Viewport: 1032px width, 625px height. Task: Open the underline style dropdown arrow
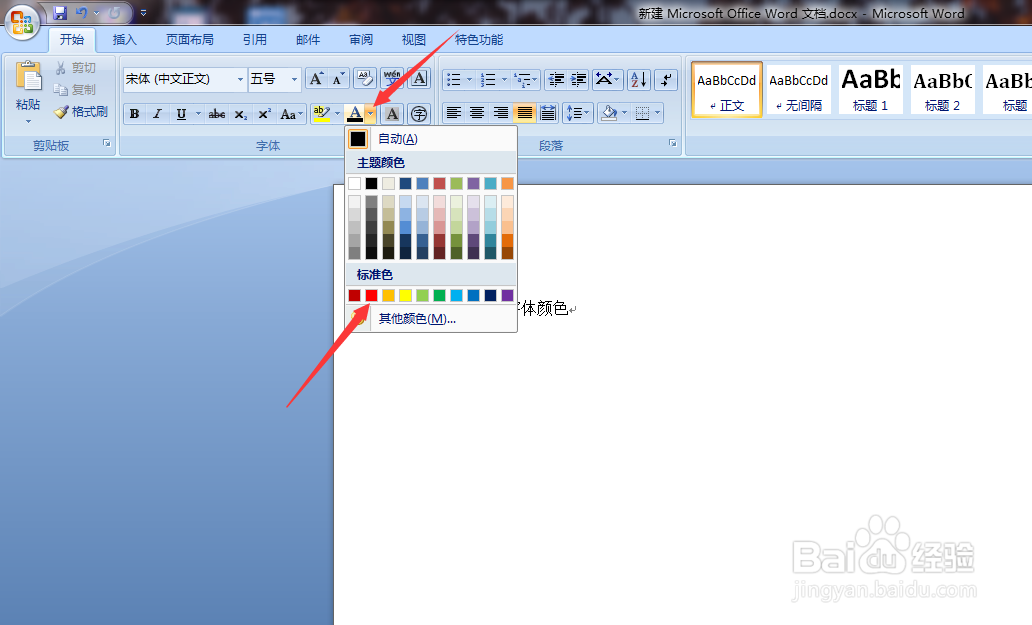coord(198,114)
